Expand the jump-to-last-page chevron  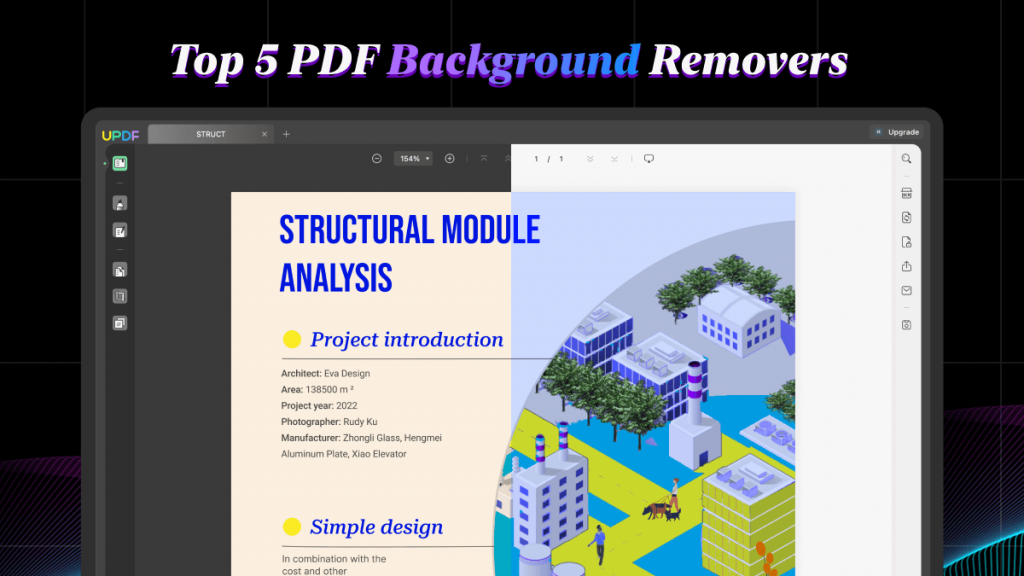click(590, 158)
